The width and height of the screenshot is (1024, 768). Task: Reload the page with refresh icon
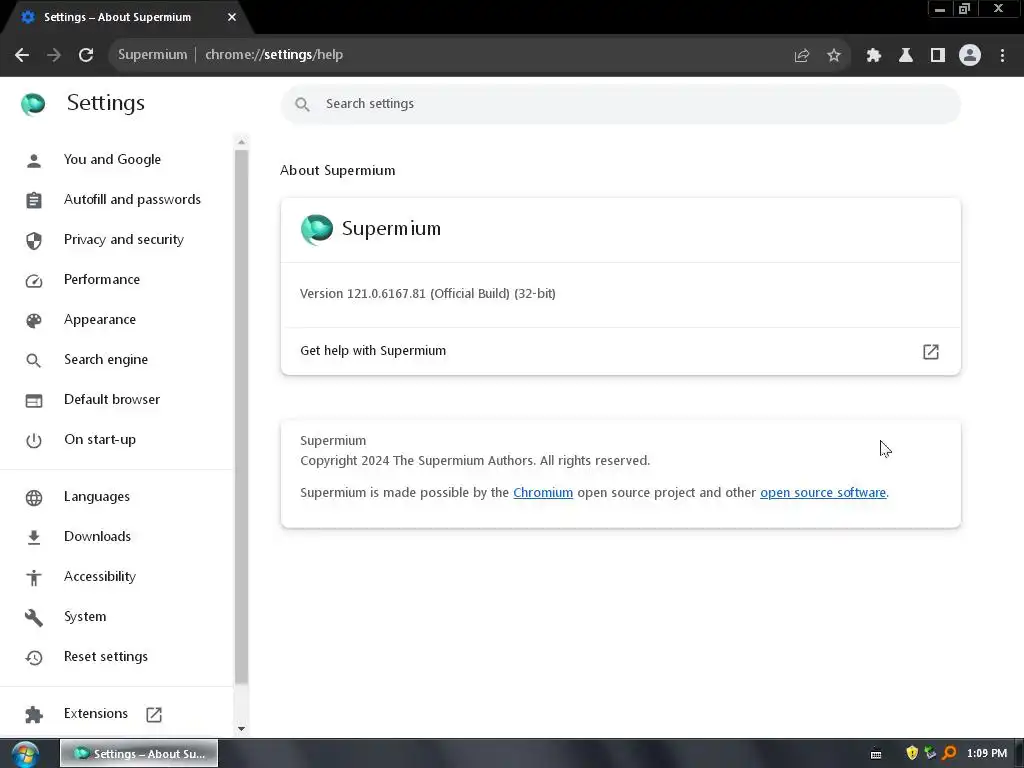pos(86,55)
